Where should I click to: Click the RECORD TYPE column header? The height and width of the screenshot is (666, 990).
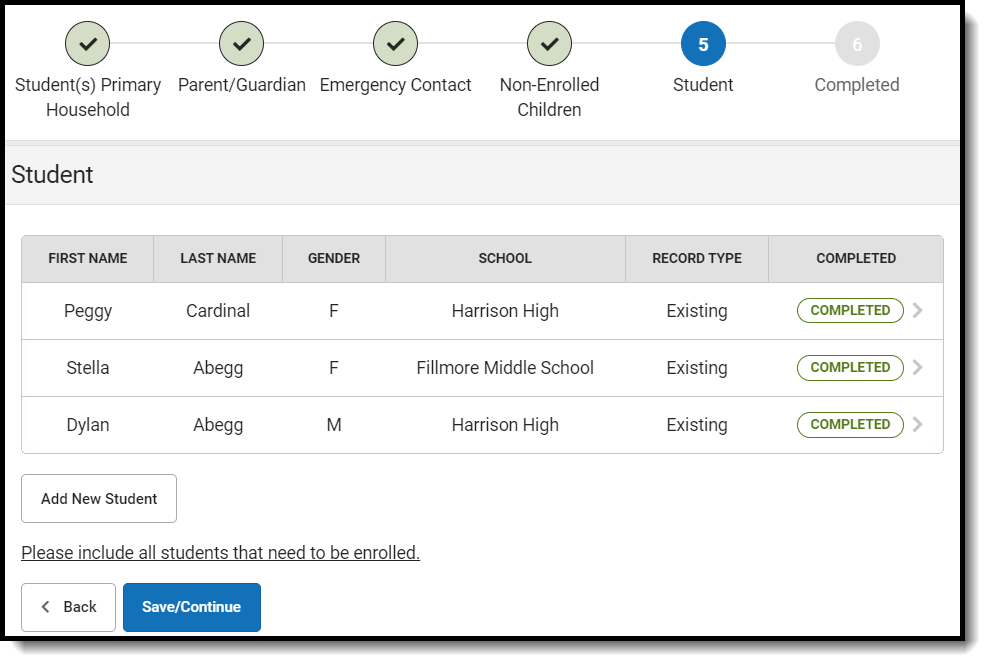click(x=697, y=258)
